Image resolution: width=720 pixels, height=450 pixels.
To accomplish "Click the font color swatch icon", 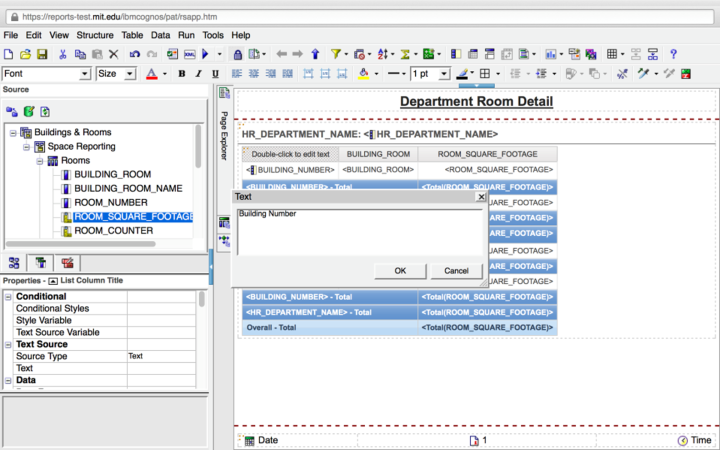I will pos(152,74).
